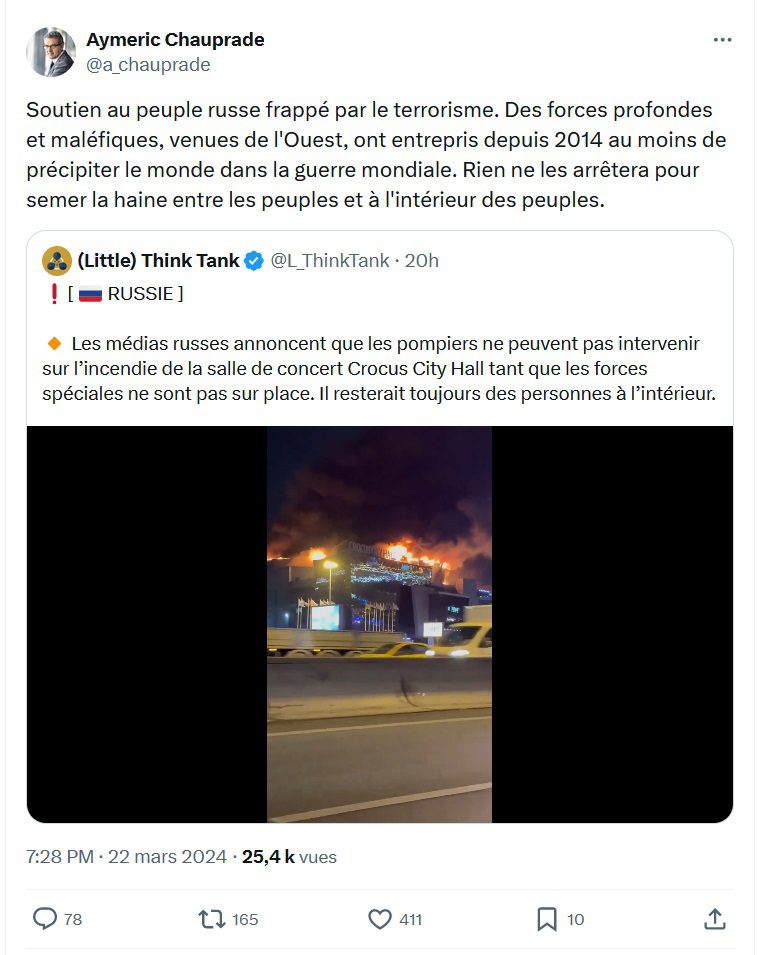Open the three-dot more options menu
Viewport: 757px width, 955px height.
[722, 40]
